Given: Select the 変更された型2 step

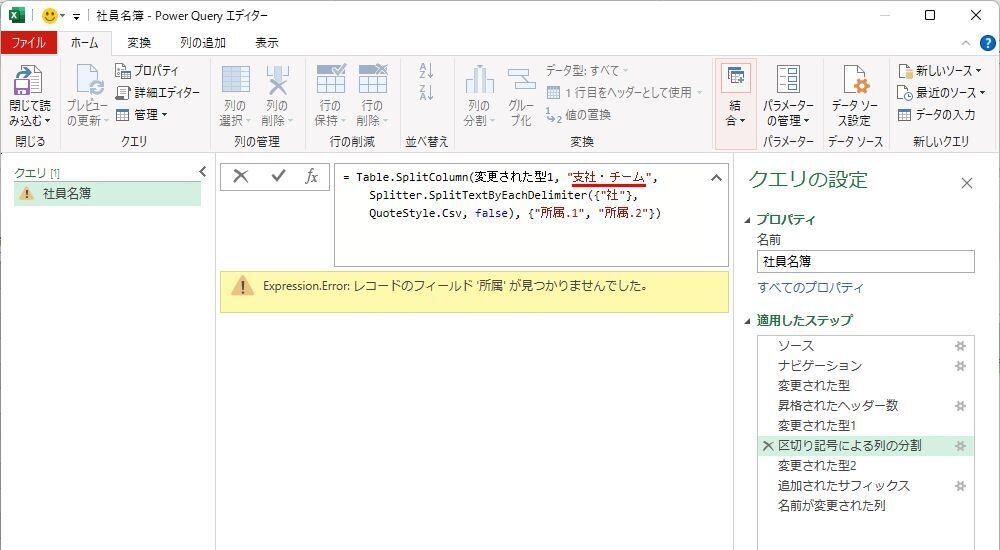Looking at the screenshot, I should [817, 465].
